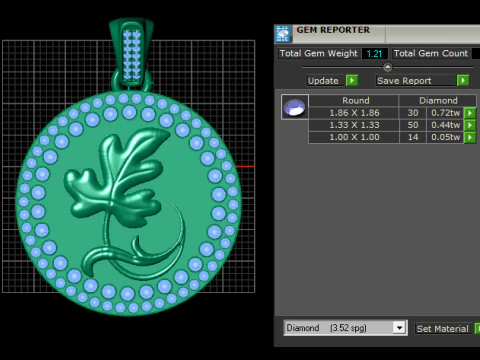The image size is (480, 360).
Task: Click the green arrow beside Save Report
Action: point(463,80)
